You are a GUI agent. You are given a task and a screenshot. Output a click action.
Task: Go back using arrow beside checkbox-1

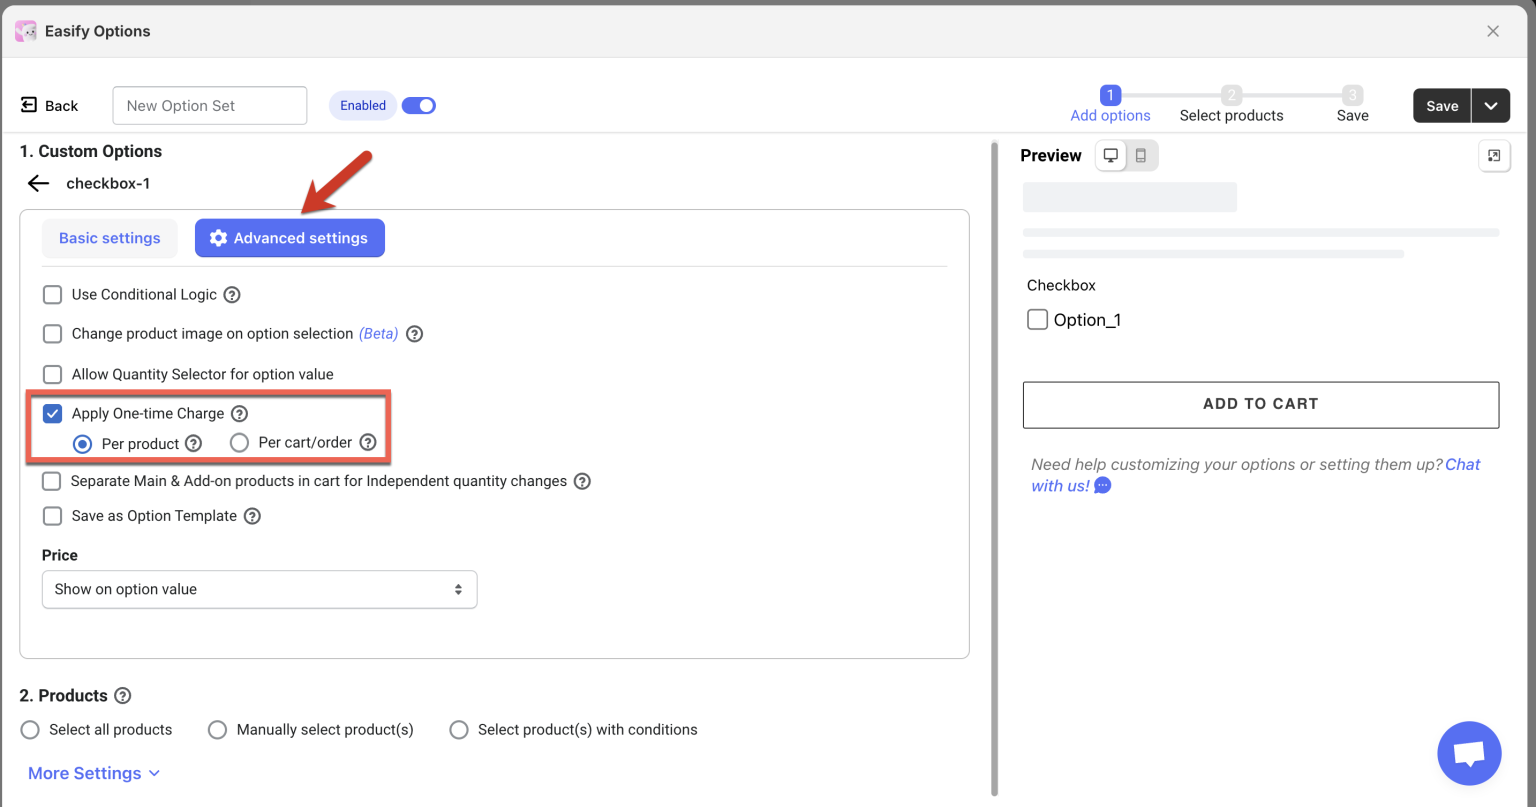click(x=38, y=183)
